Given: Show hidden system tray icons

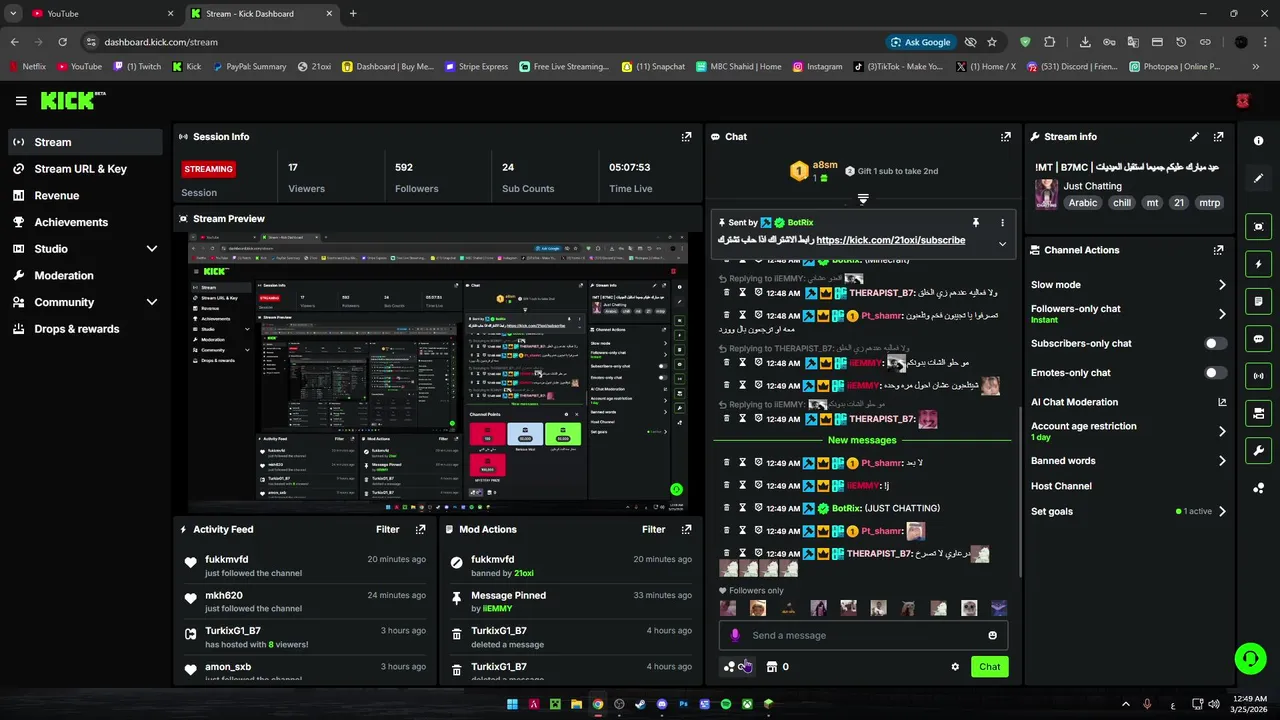Looking at the screenshot, I should pos(1126,704).
